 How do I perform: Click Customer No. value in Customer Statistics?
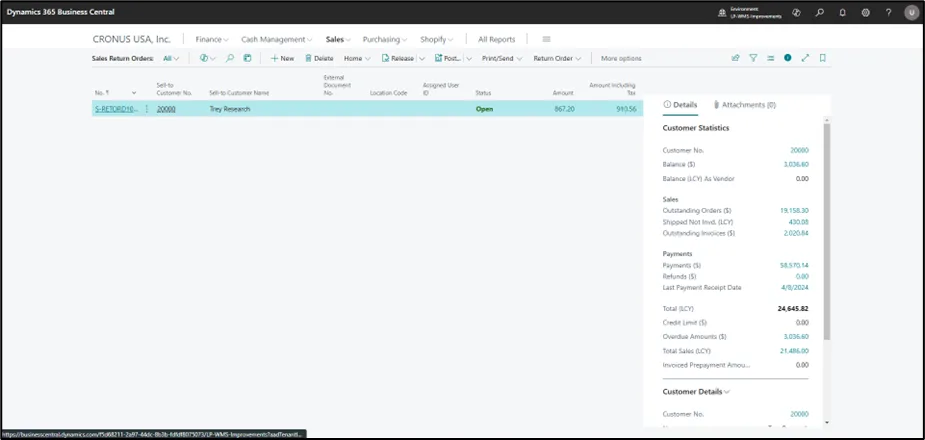(x=799, y=150)
